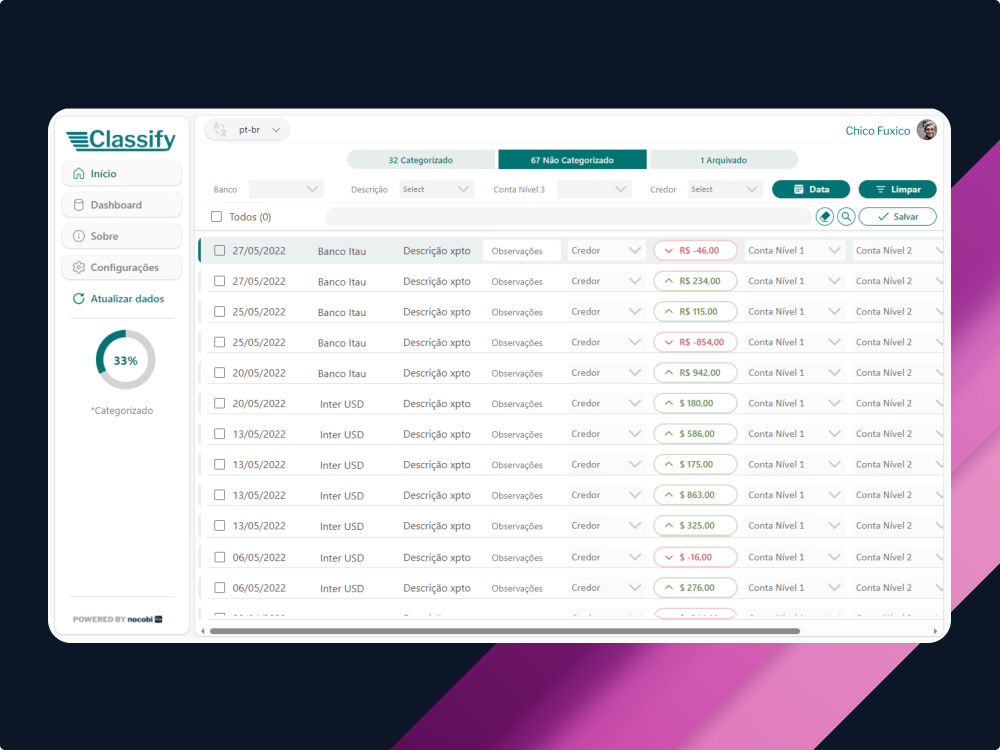1000x750 pixels.
Task: Open the Sobre sidebar item
Action: (122, 236)
